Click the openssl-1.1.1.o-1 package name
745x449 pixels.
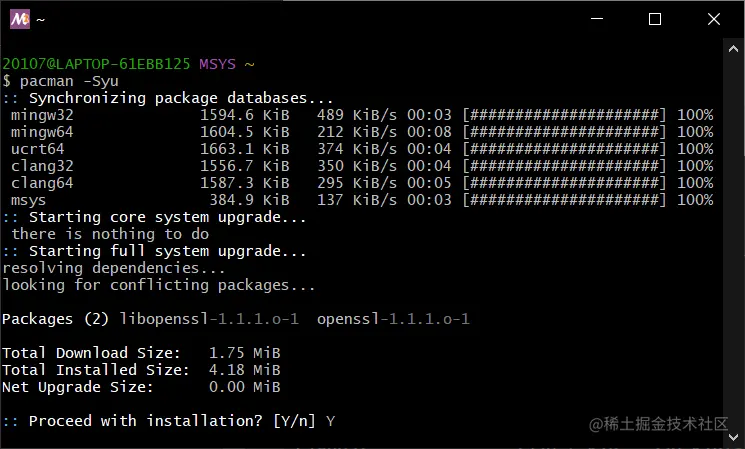pos(393,319)
